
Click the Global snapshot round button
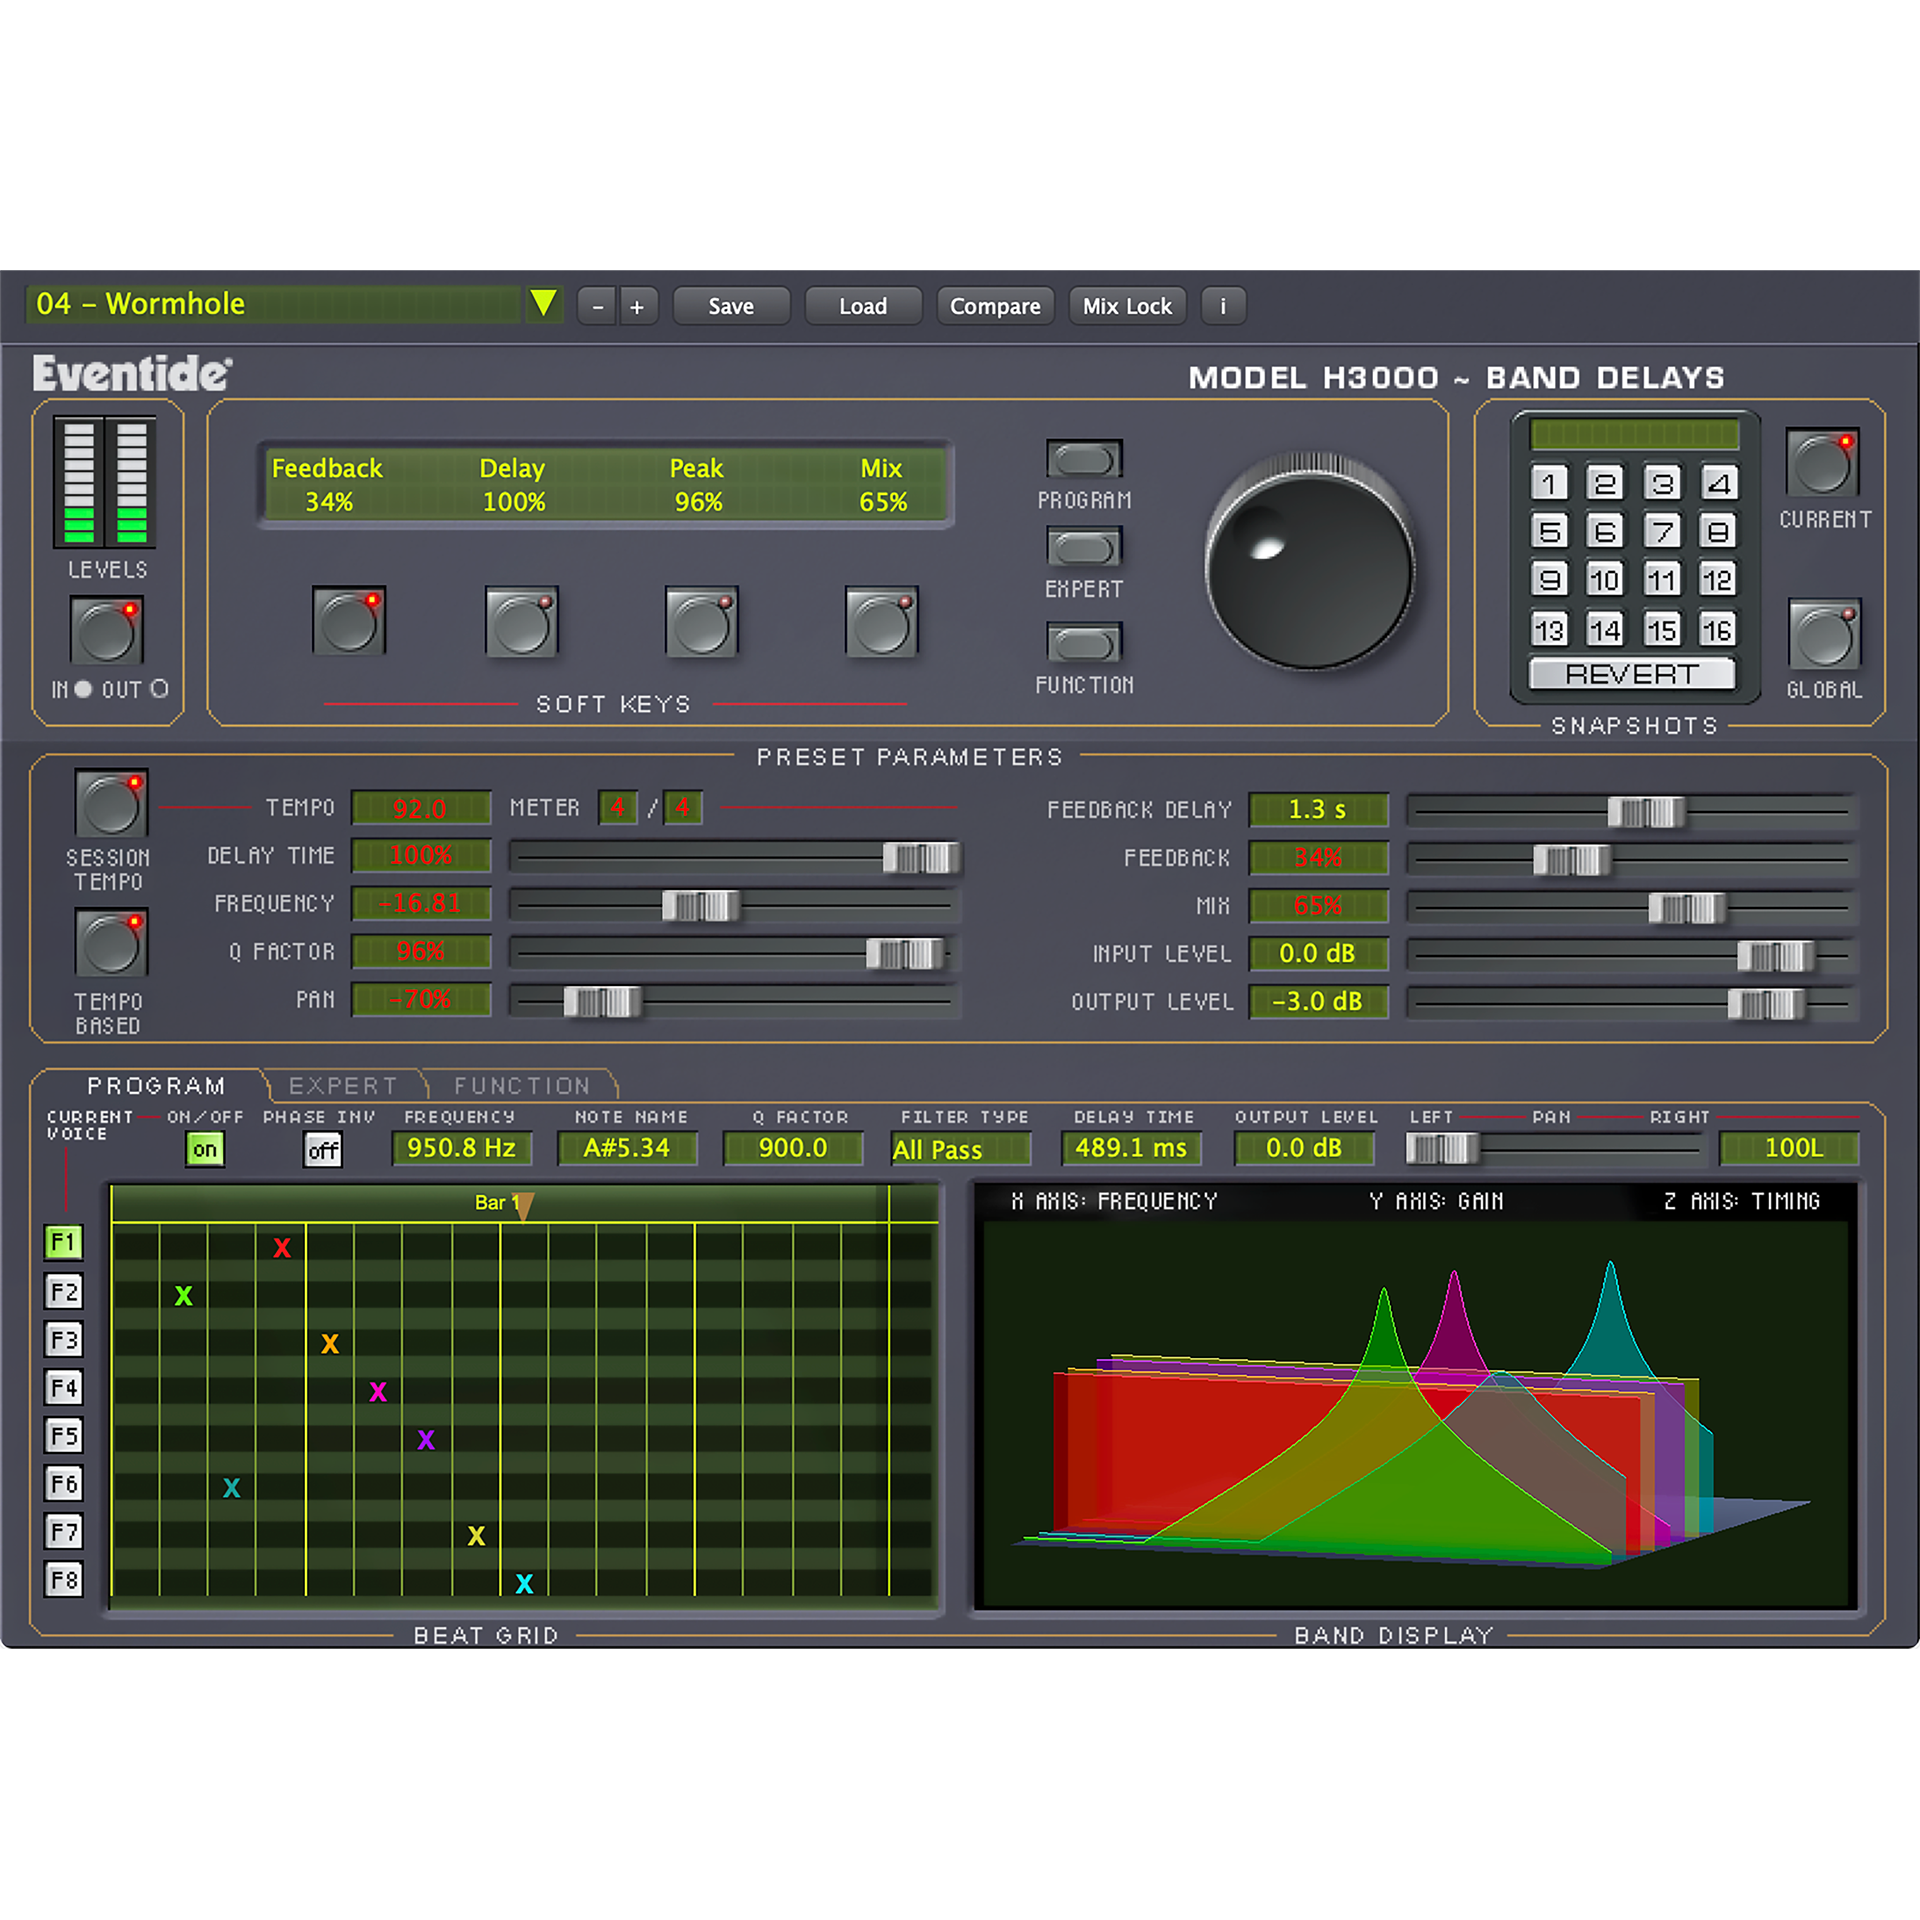click(x=1824, y=635)
